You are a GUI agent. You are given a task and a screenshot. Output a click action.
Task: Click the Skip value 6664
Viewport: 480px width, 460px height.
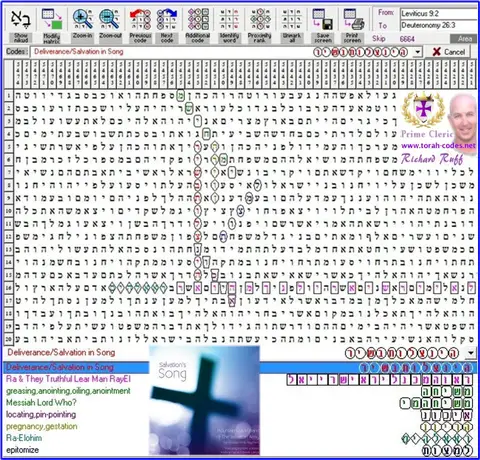click(x=407, y=39)
